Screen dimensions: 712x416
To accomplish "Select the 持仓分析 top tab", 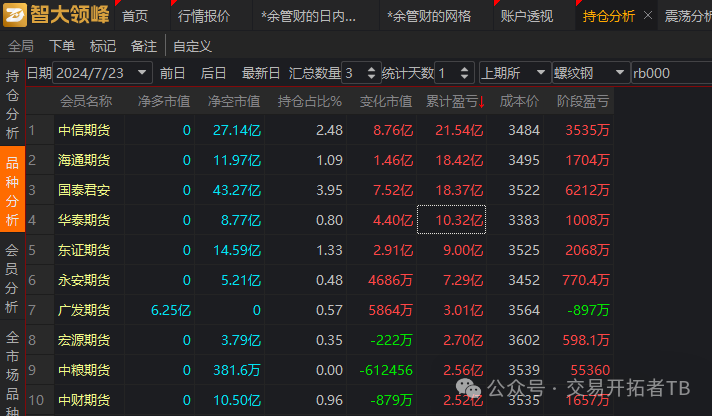I will (x=608, y=16).
